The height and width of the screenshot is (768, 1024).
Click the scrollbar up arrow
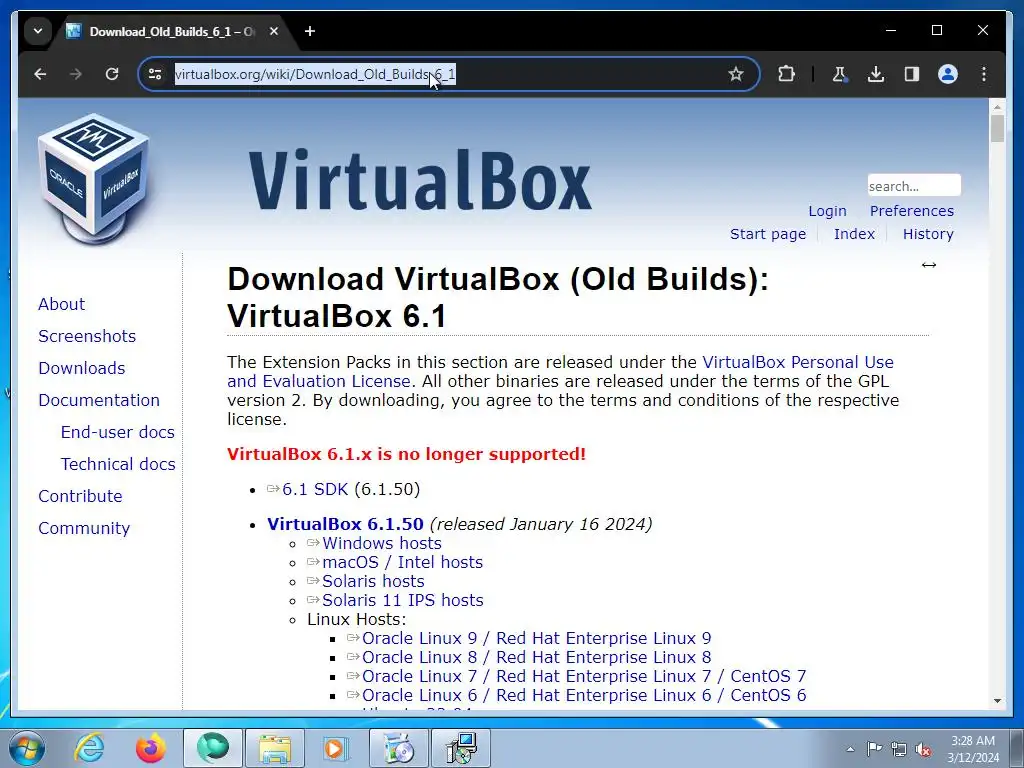(997, 106)
